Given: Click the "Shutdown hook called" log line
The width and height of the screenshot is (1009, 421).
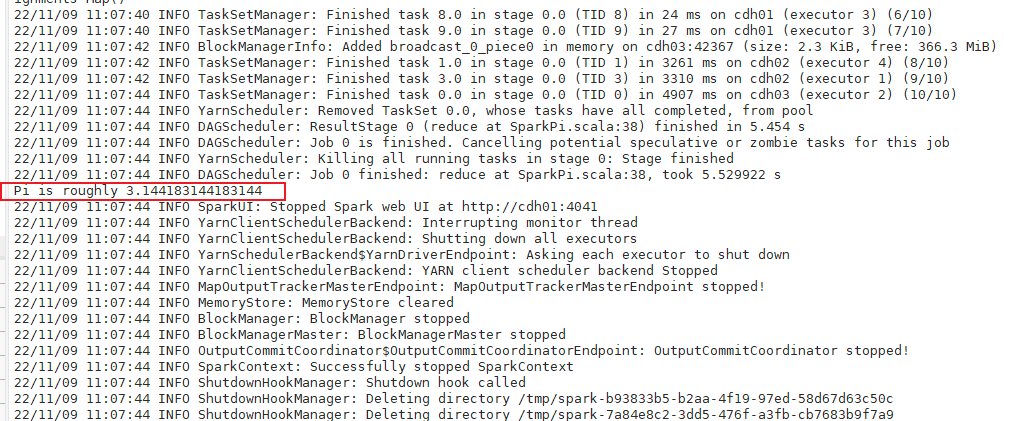Looking at the screenshot, I should point(445,382).
